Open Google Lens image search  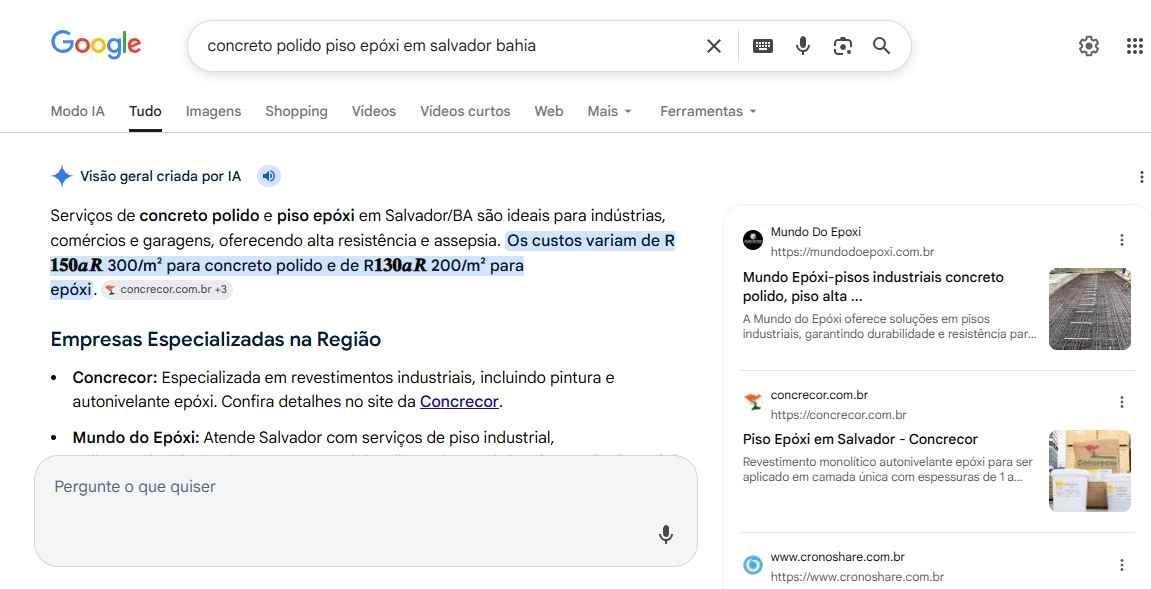(843, 46)
